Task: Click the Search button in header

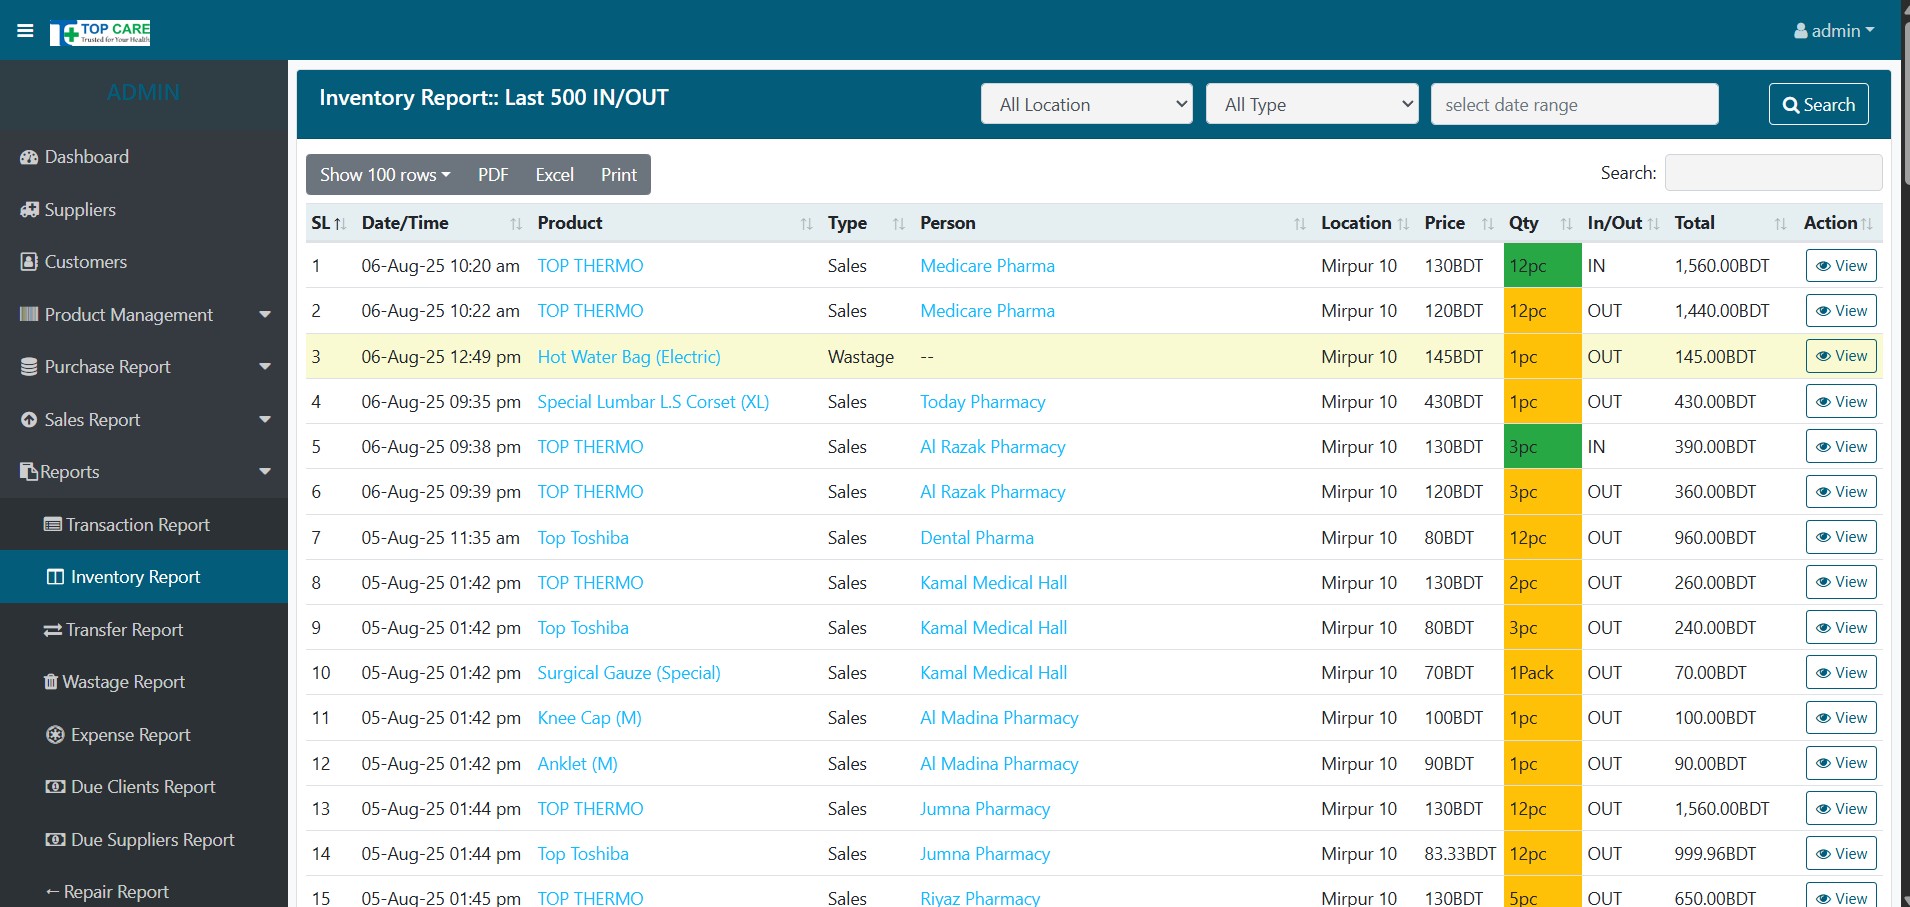Action: click(1818, 104)
